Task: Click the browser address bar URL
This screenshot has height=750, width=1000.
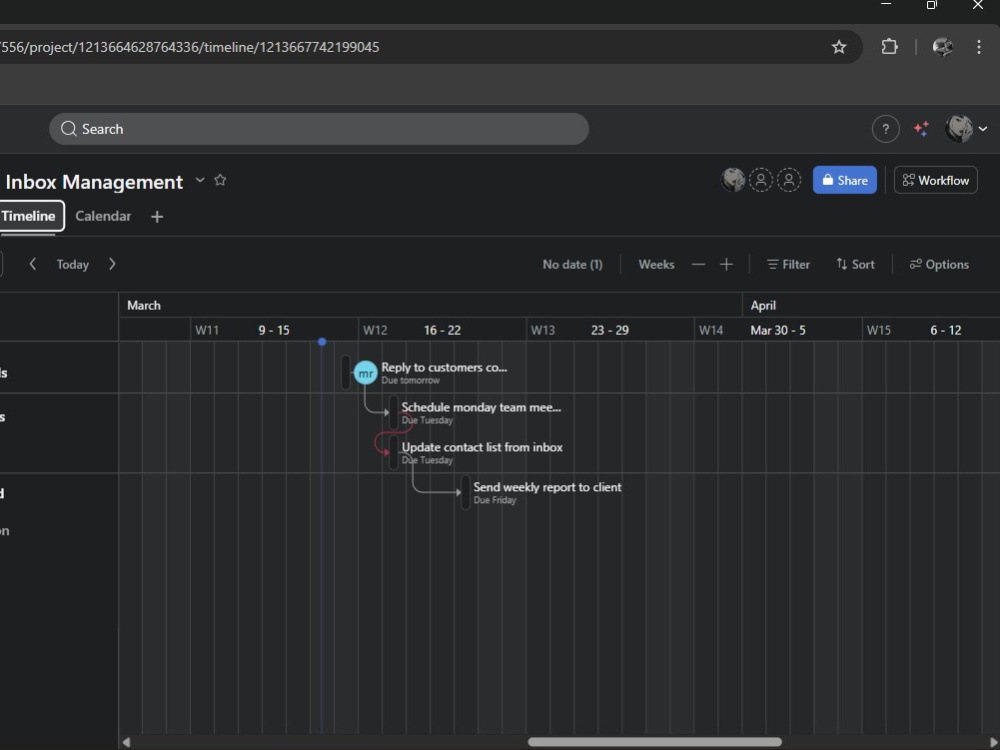Action: [x=189, y=47]
